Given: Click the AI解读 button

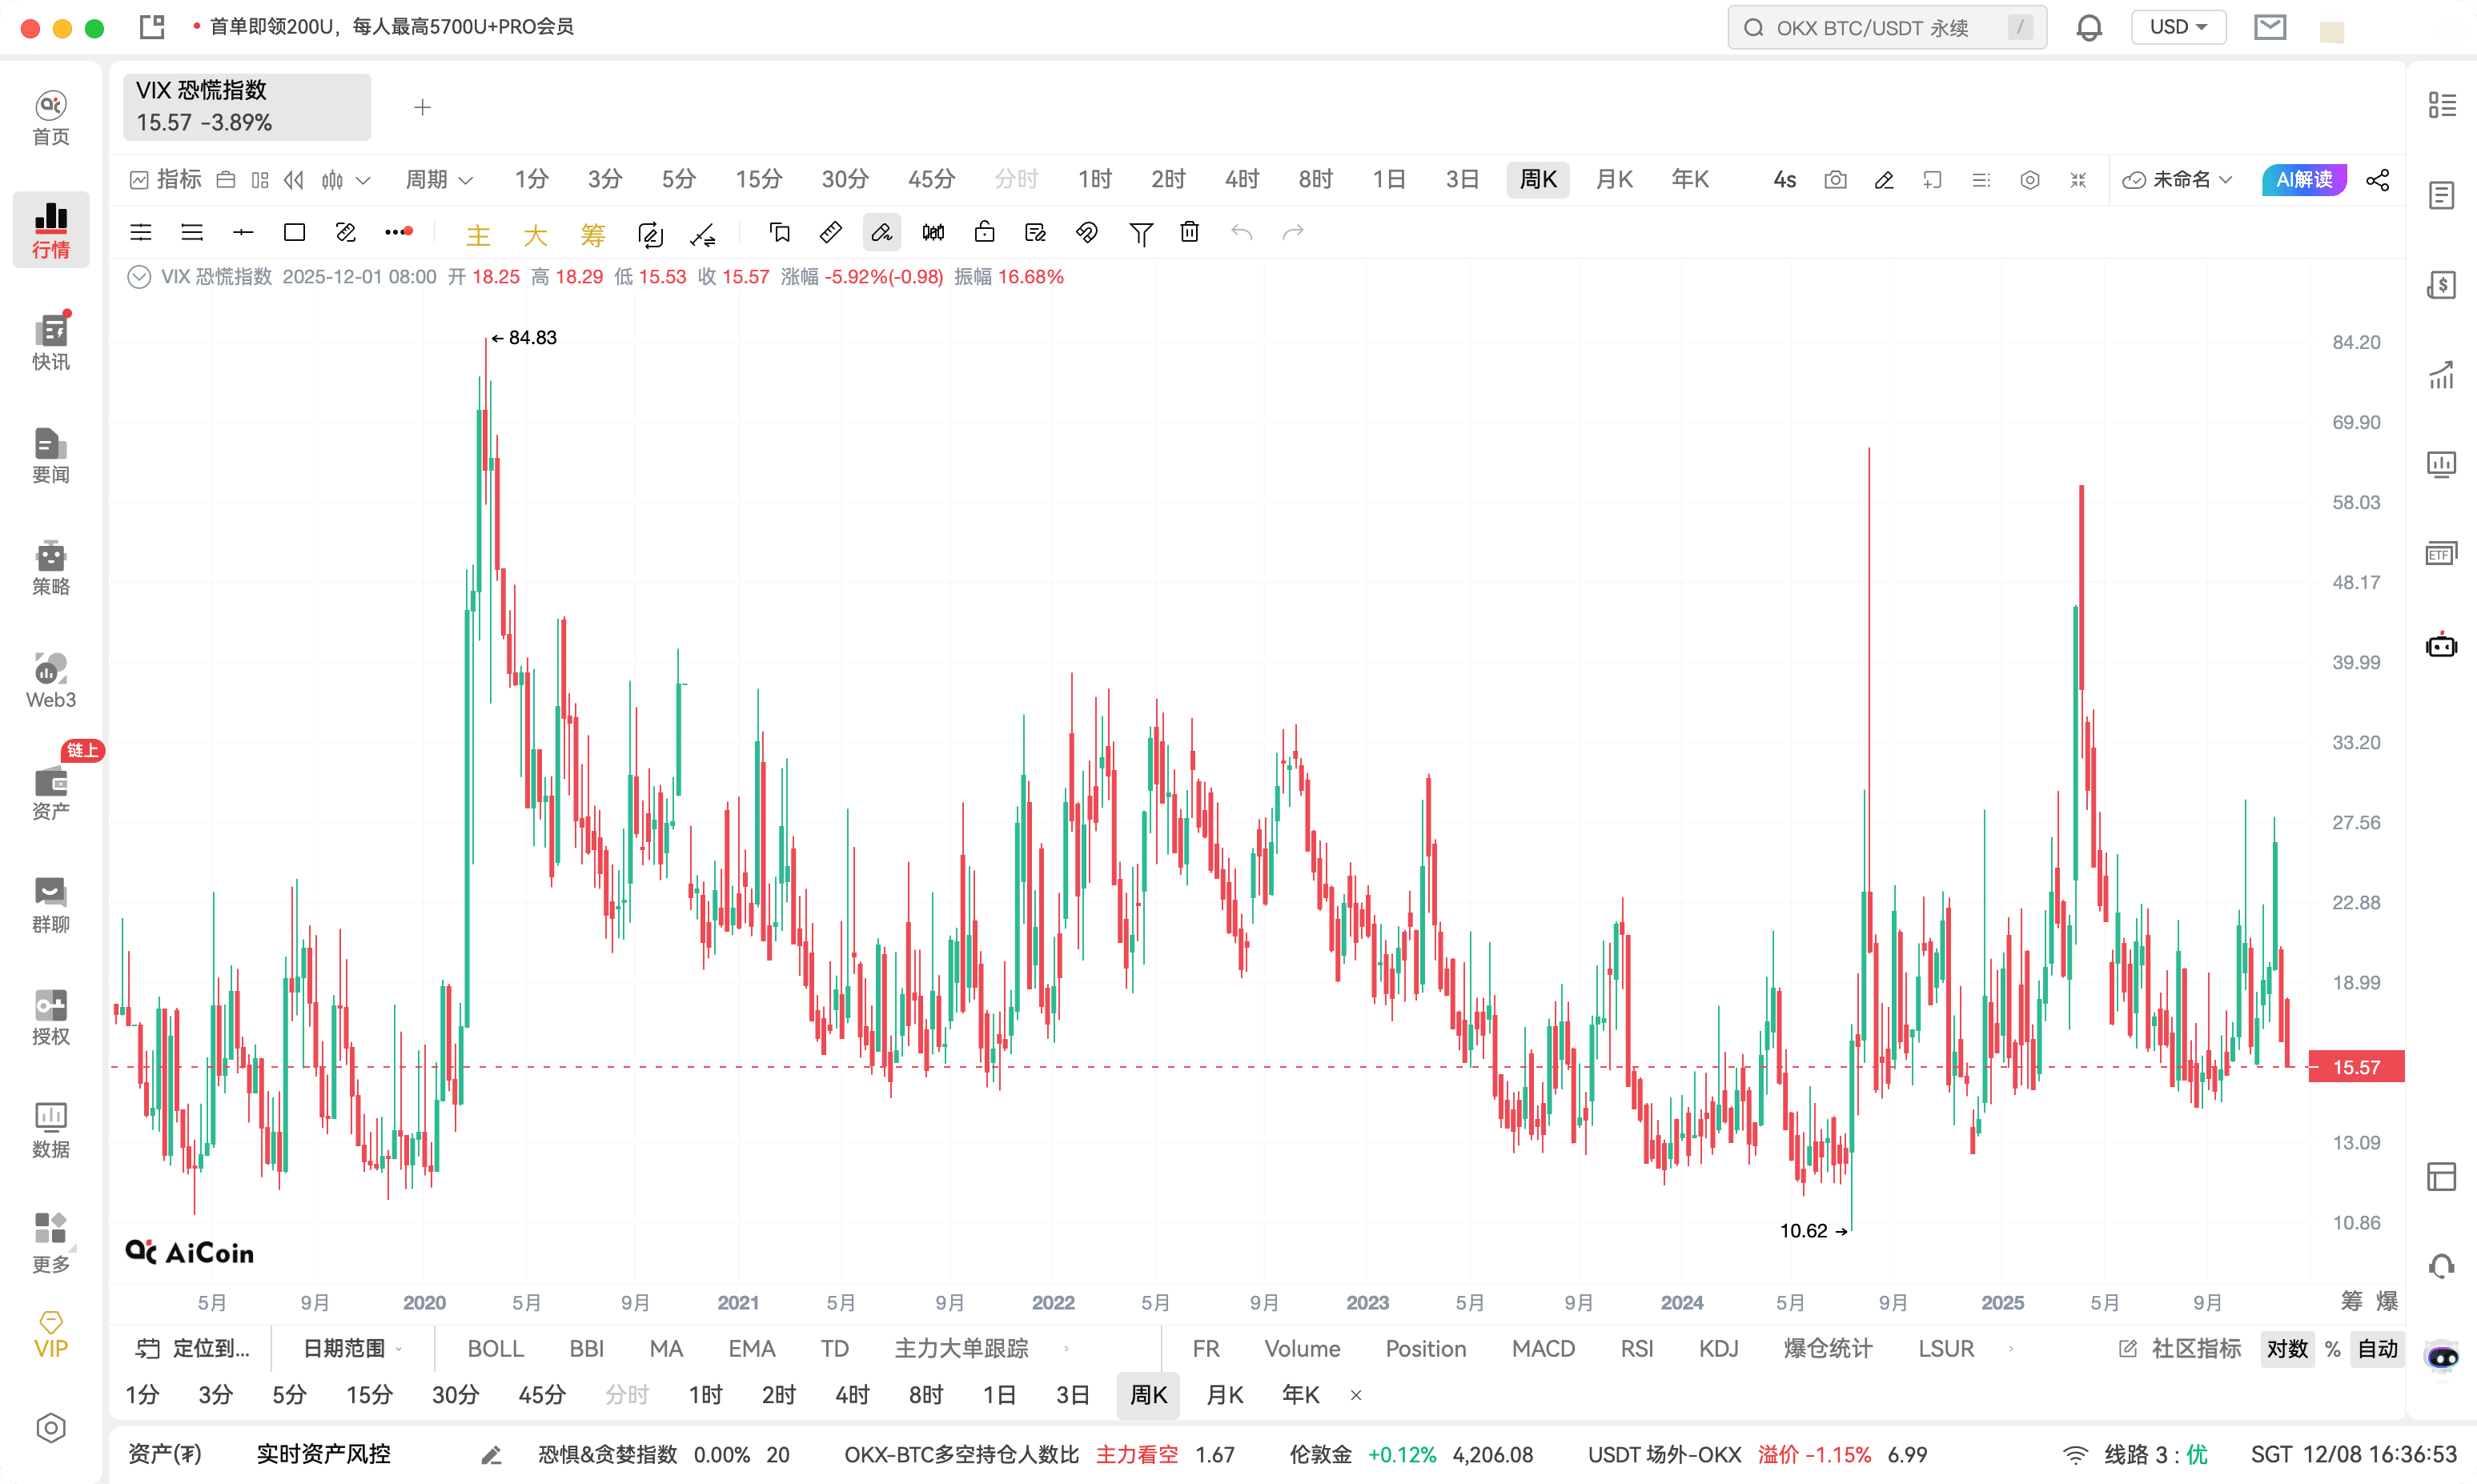Looking at the screenshot, I should click(2303, 180).
